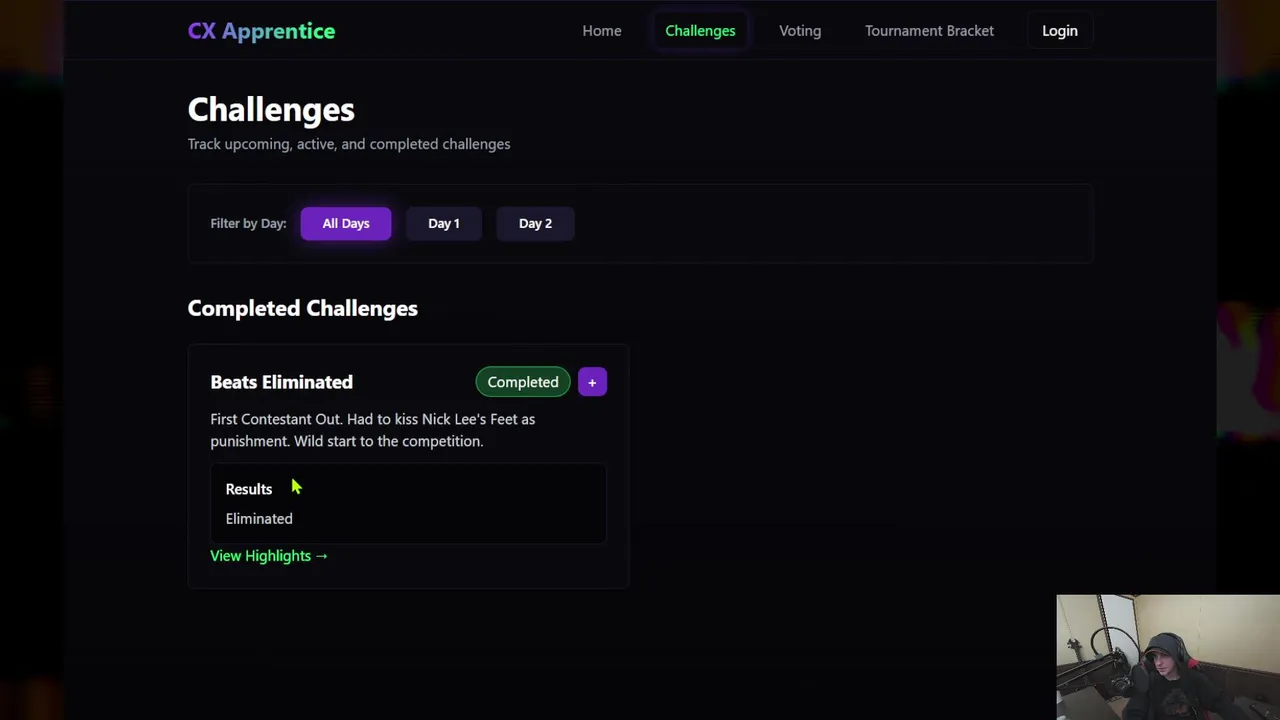Click the Beats Eliminated challenge title

click(281, 382)
